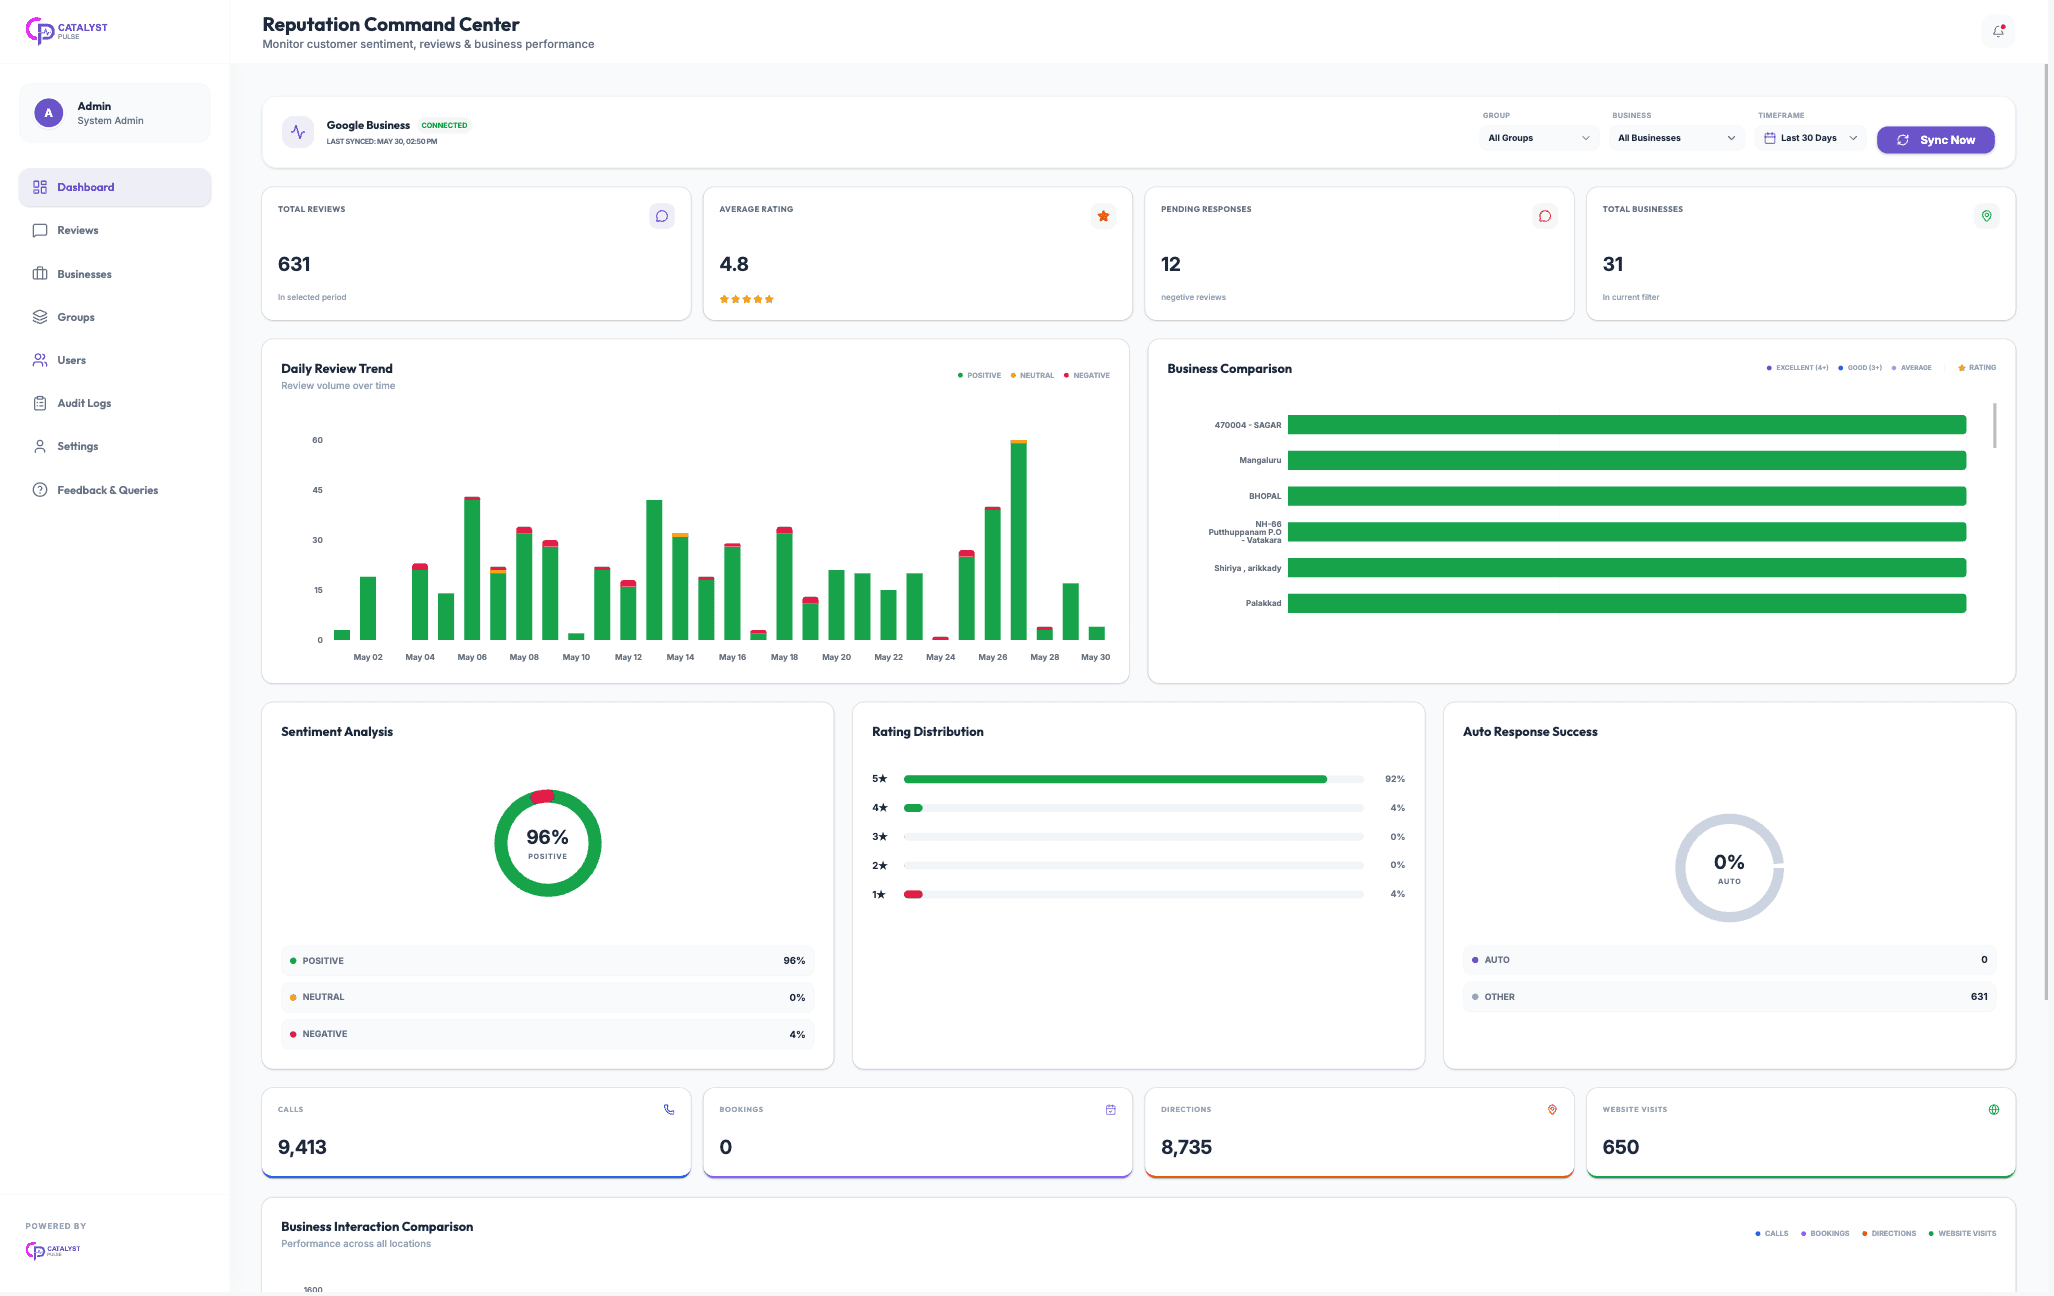The width and height of the screenshot is (2054, 1296).
Task: Click the Website Visits globe icon
Action: click(x=1994, y=1110)
